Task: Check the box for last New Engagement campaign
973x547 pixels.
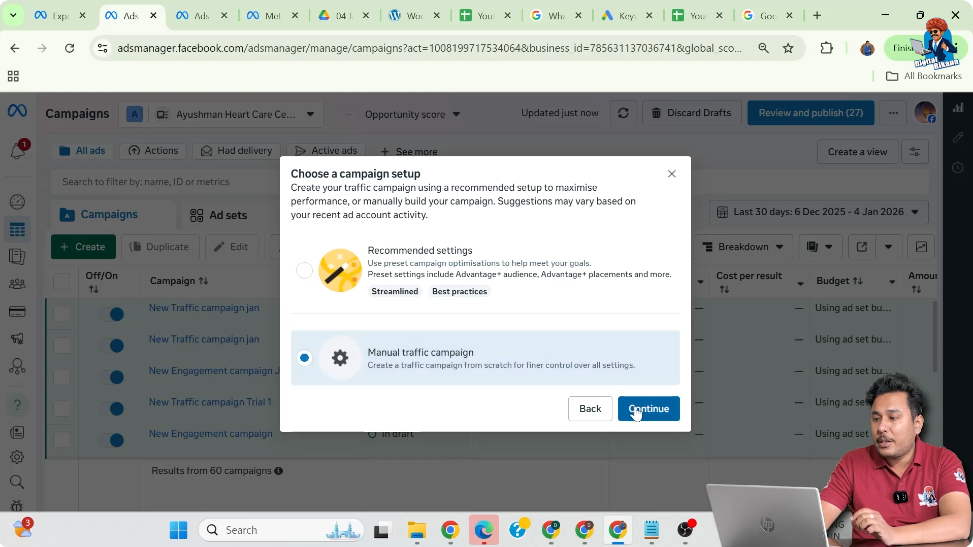Action: pos(61,440)
